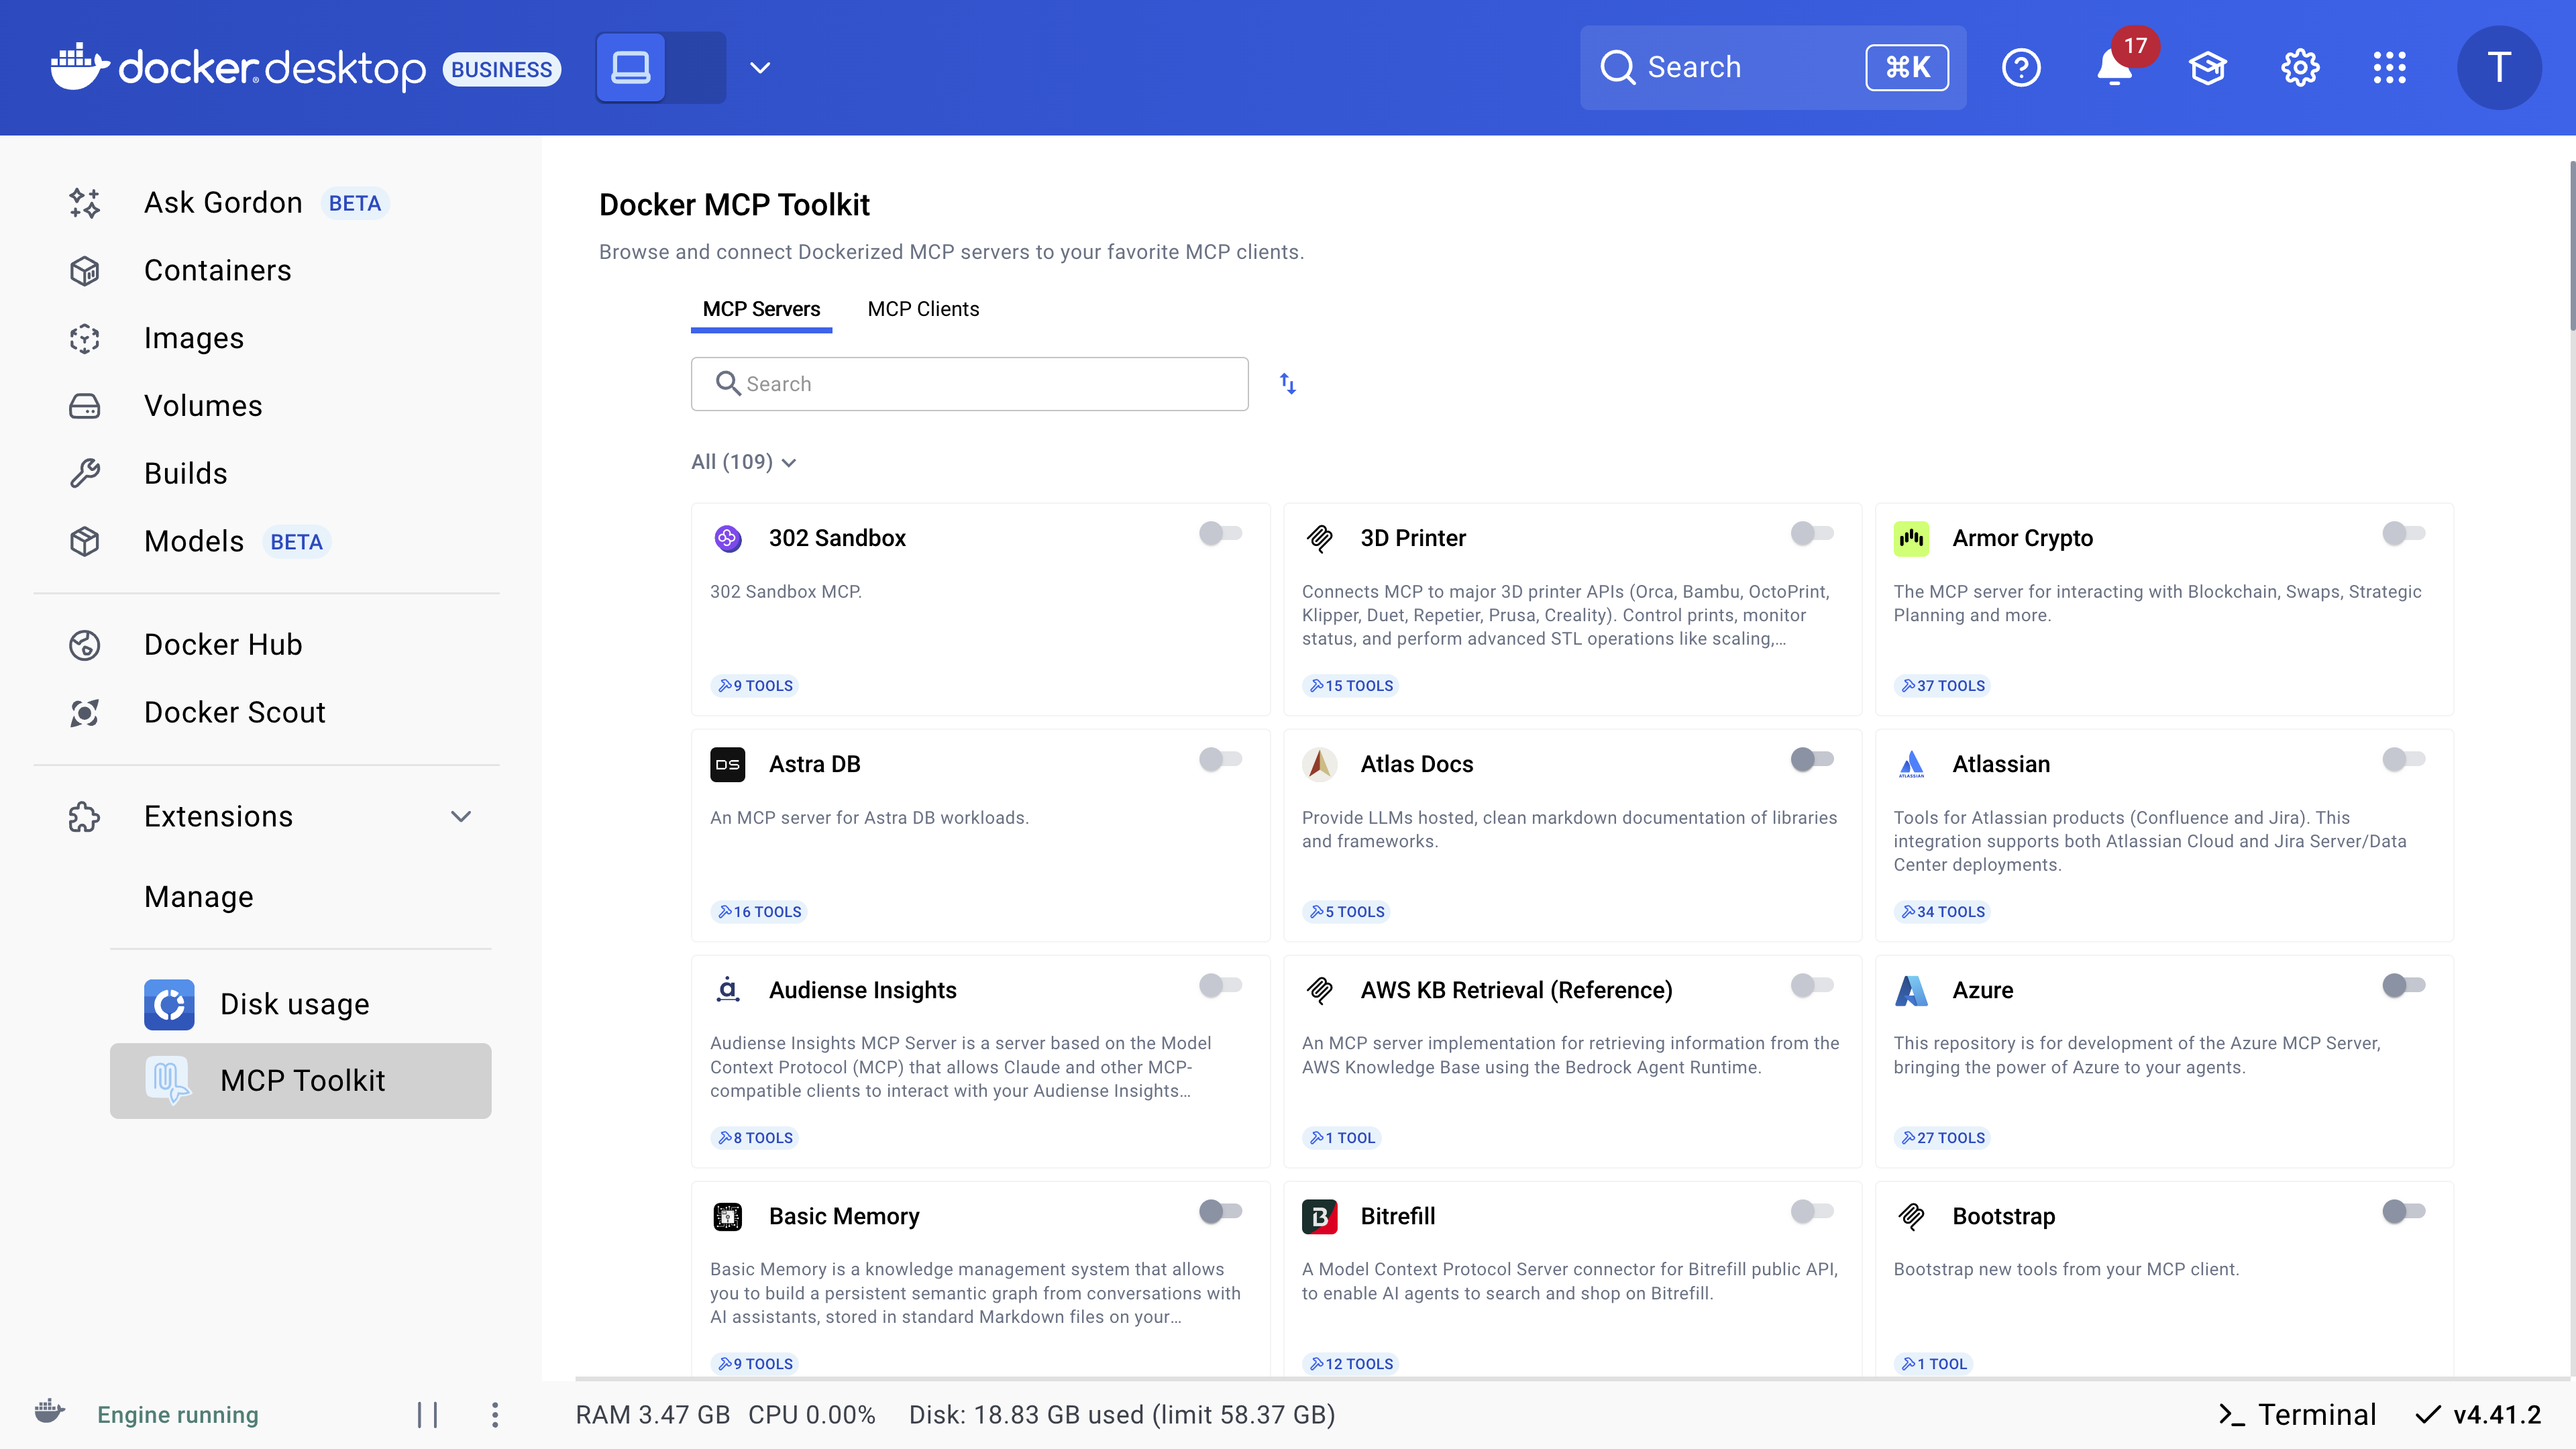Click the 3D Printer server icon
Image resolution: width=2576 pixels, height=1449 pixels.
[x=1320, y=538]
